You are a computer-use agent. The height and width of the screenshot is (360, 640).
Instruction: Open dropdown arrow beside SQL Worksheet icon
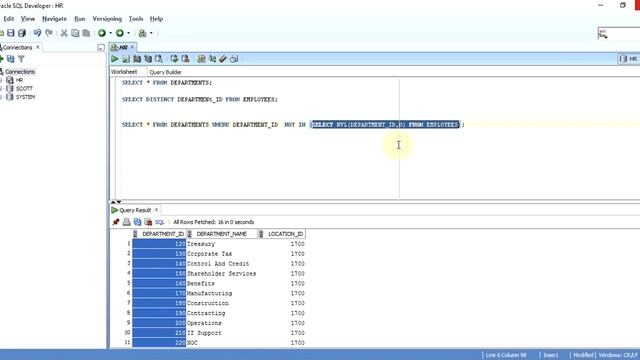point(151,33)
